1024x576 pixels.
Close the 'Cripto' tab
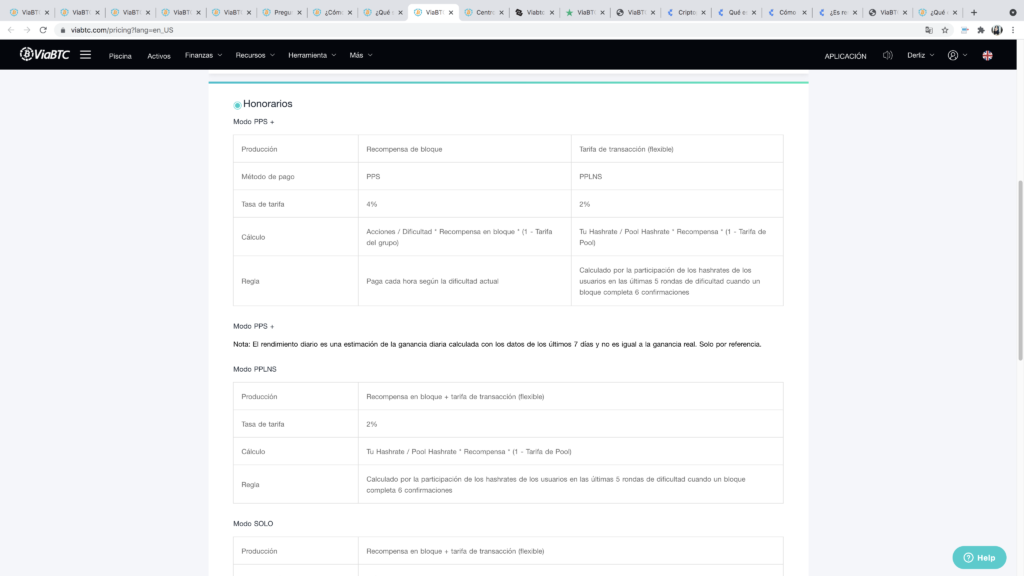(703, 12)
